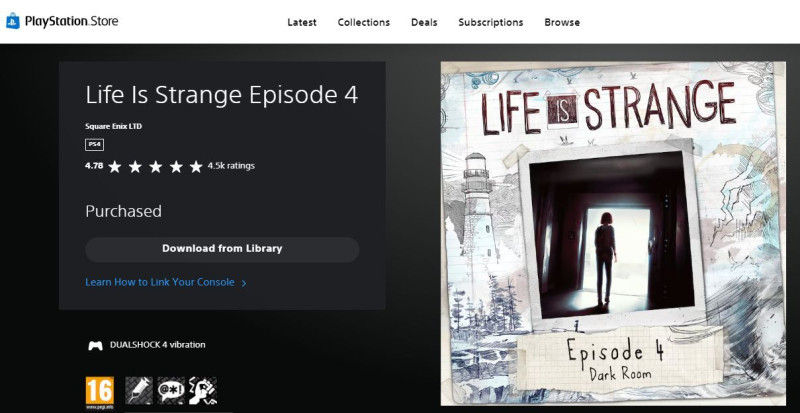
Task: Click chevron beside Learn How to Link
Action: coord(244,283)
